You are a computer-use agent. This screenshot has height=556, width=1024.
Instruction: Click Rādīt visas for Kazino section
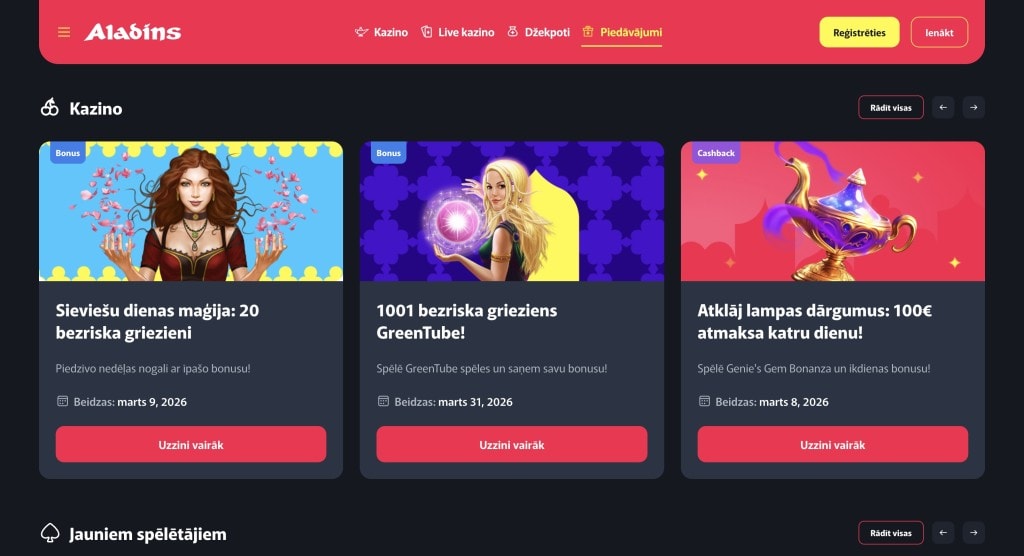click(891, 107)
